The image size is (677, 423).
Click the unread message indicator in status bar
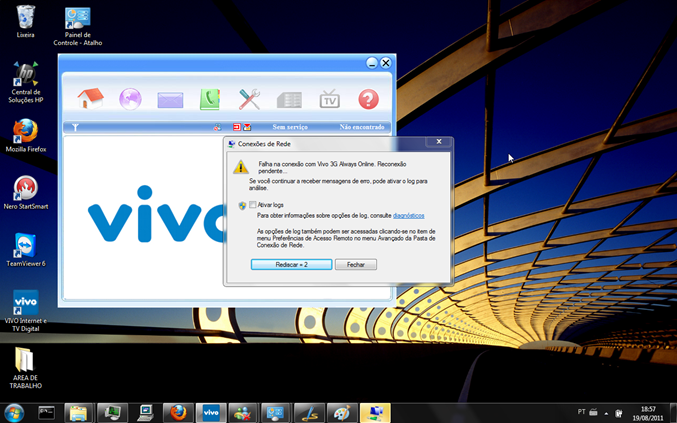(247, 127)
